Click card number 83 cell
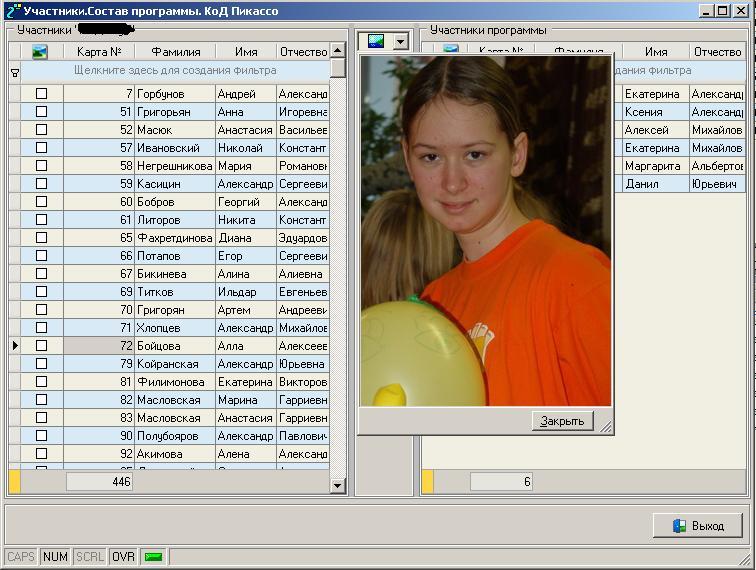The width and height of the screenshot is (756, 570). coord(99,418)
